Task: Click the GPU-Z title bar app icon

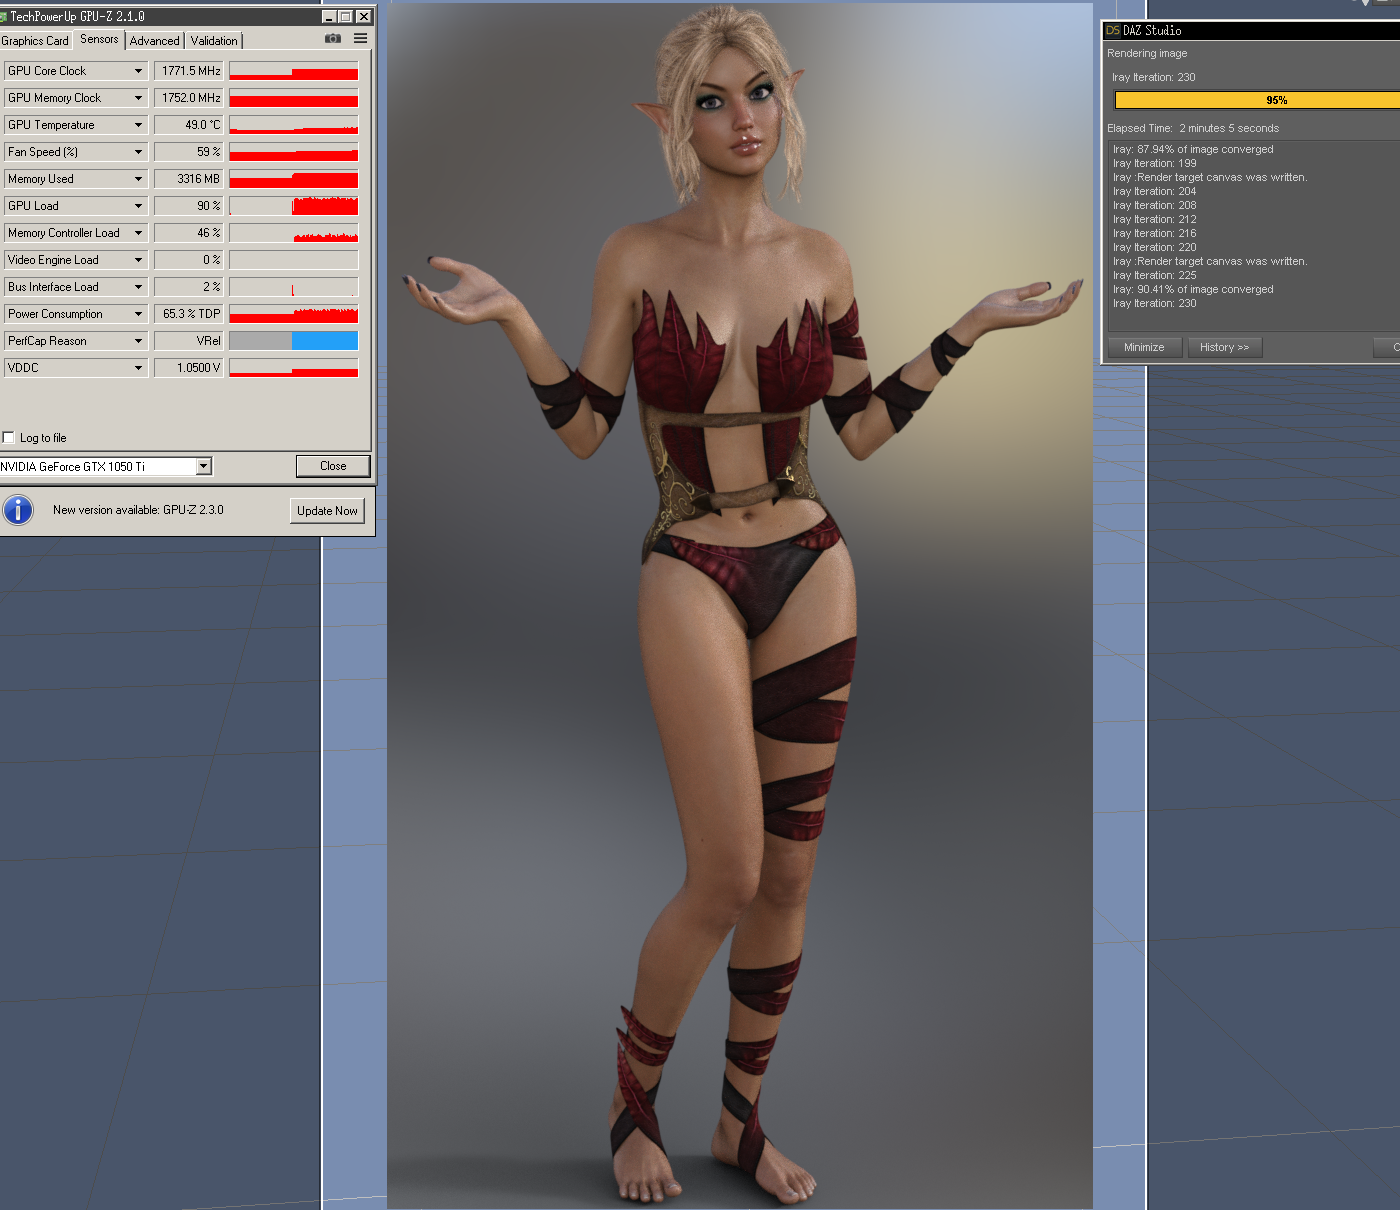Action: point(3,17)
